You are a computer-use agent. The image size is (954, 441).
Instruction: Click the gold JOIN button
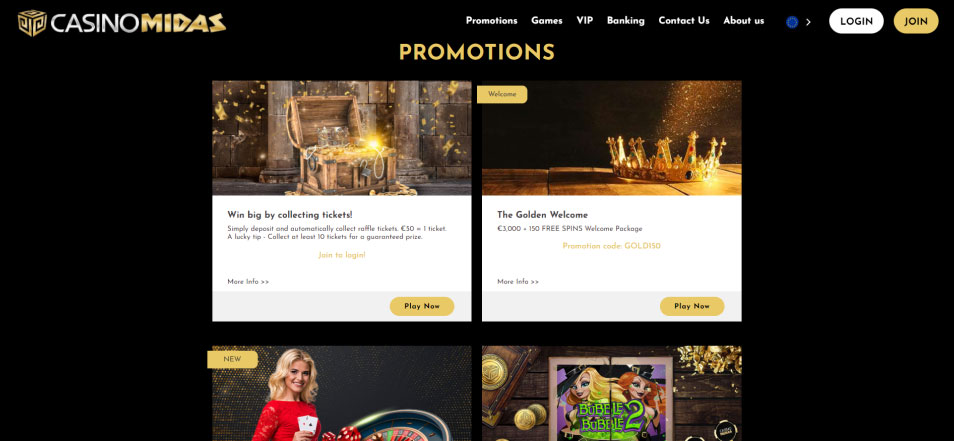[916, 21]
